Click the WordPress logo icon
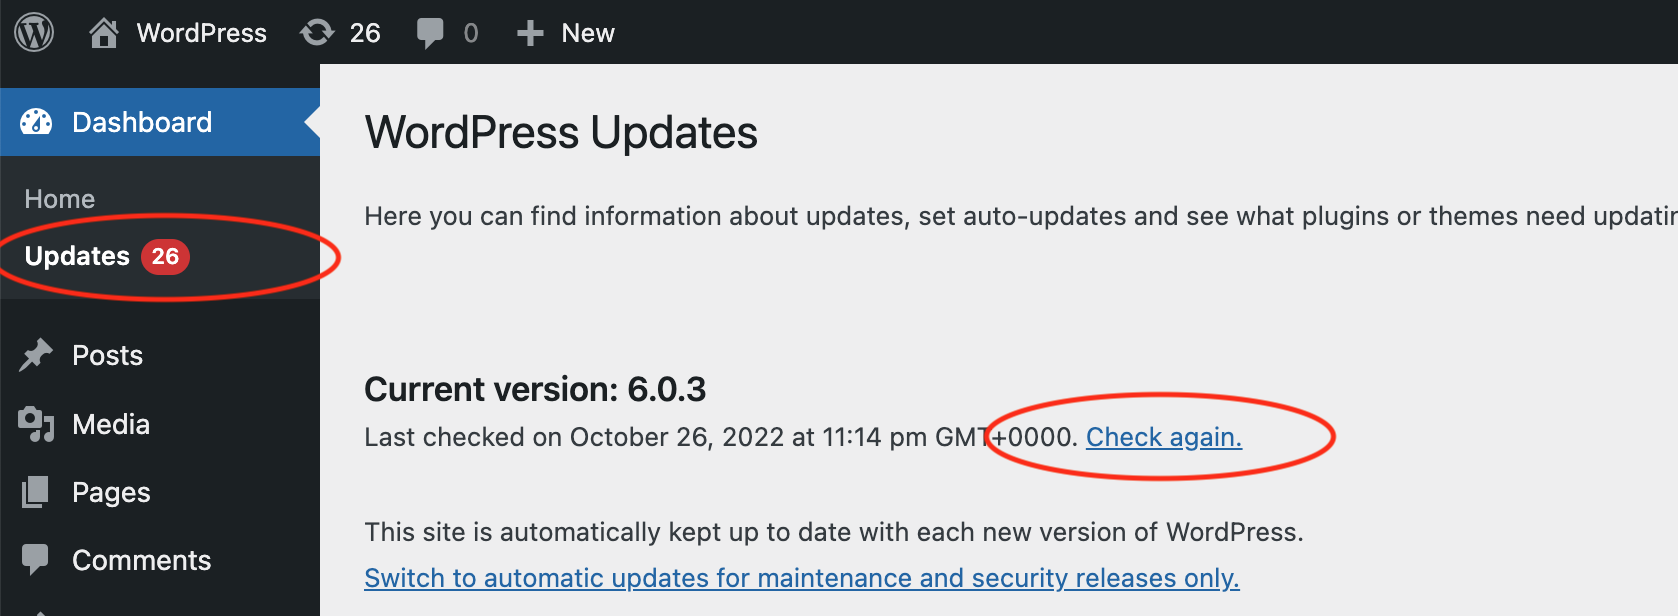 click(34, 33)
